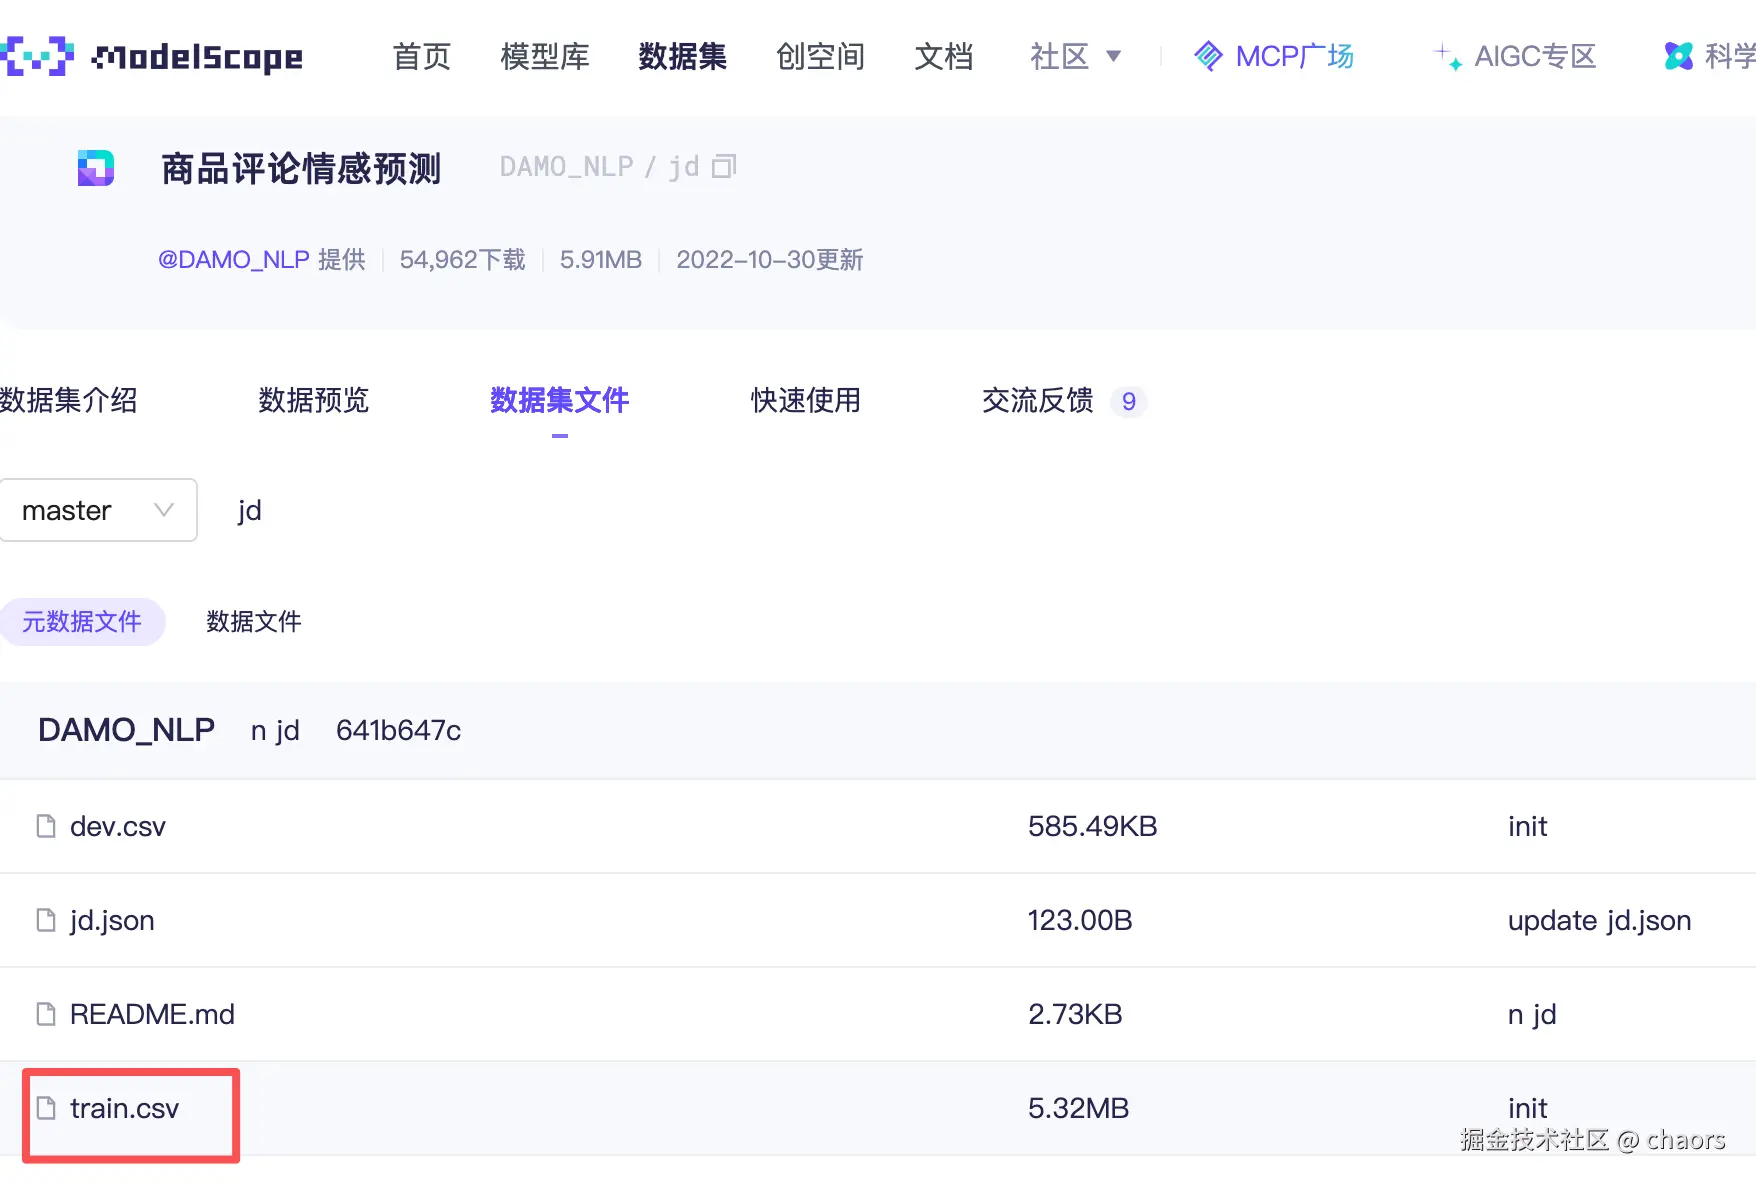Click the file icon next to dev.csv
1756x1184 pixels.
46,826
